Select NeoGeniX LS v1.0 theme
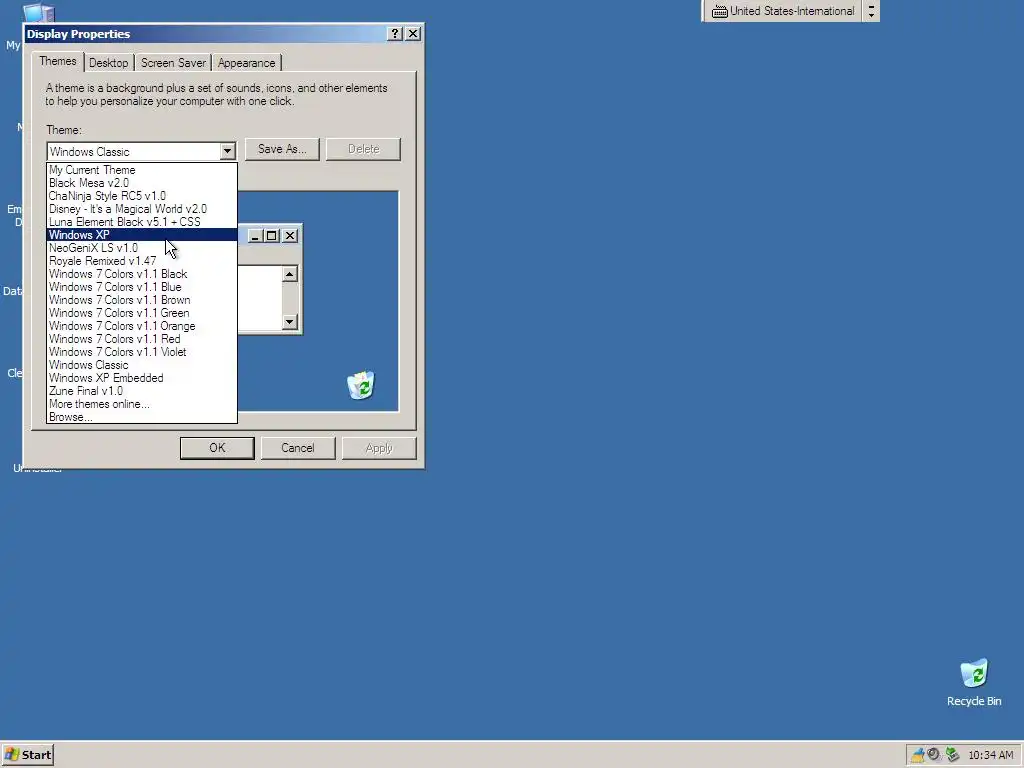Screen dimensions: 1024x768 coord(142,248)
